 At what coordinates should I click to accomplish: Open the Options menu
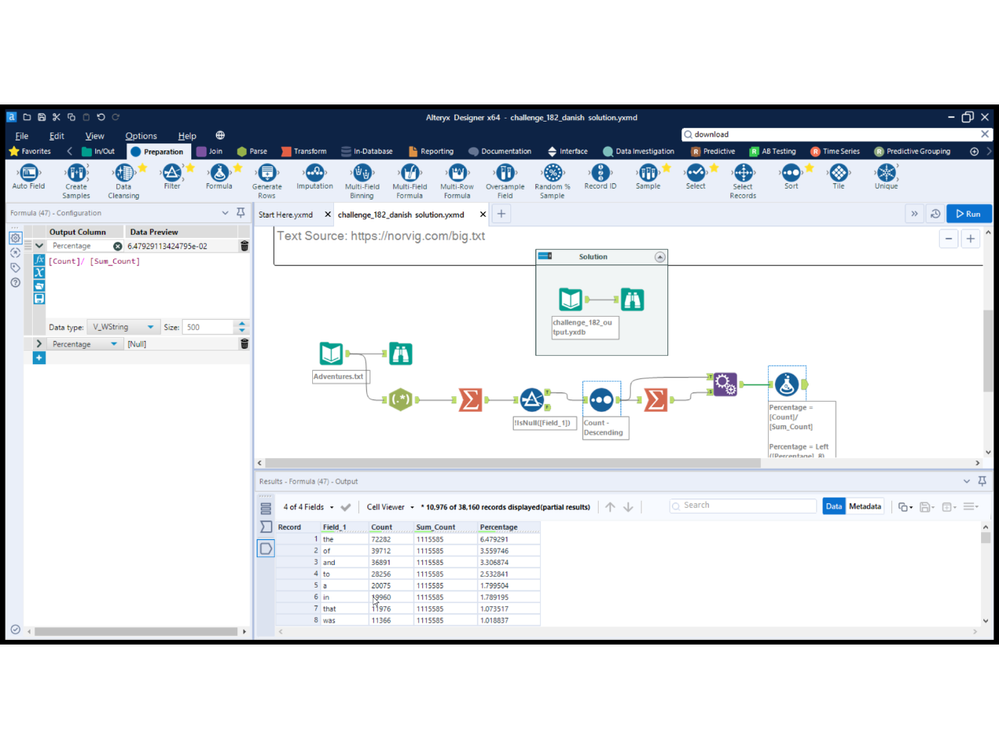click(141, 136)
